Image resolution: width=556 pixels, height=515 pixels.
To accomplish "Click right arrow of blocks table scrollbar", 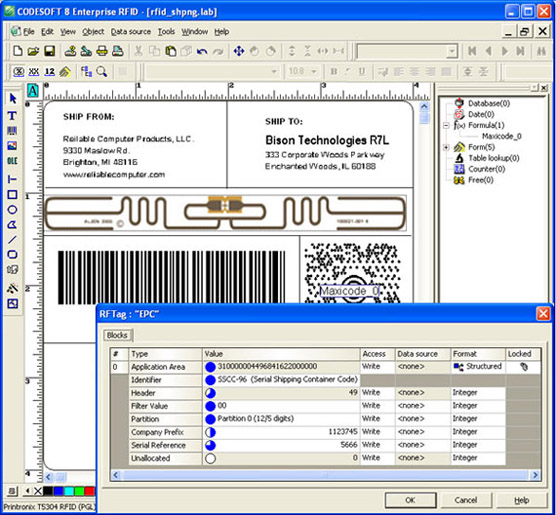I will click(535, 475).
